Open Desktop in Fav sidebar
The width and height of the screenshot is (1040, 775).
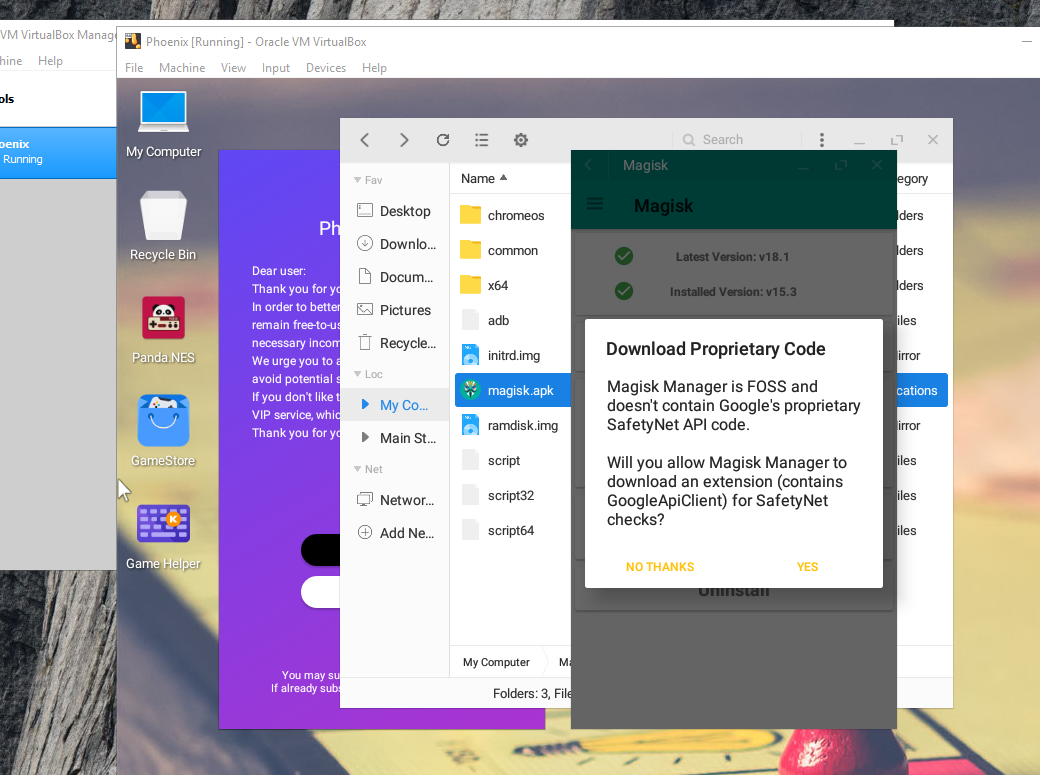[x=395, y=211]
